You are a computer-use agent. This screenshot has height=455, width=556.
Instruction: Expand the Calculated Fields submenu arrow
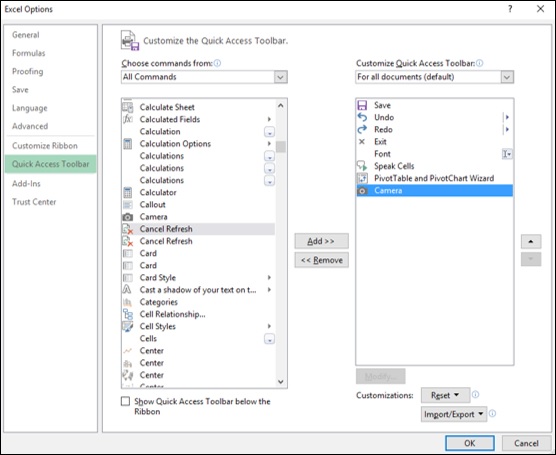(x=269, y=119)
